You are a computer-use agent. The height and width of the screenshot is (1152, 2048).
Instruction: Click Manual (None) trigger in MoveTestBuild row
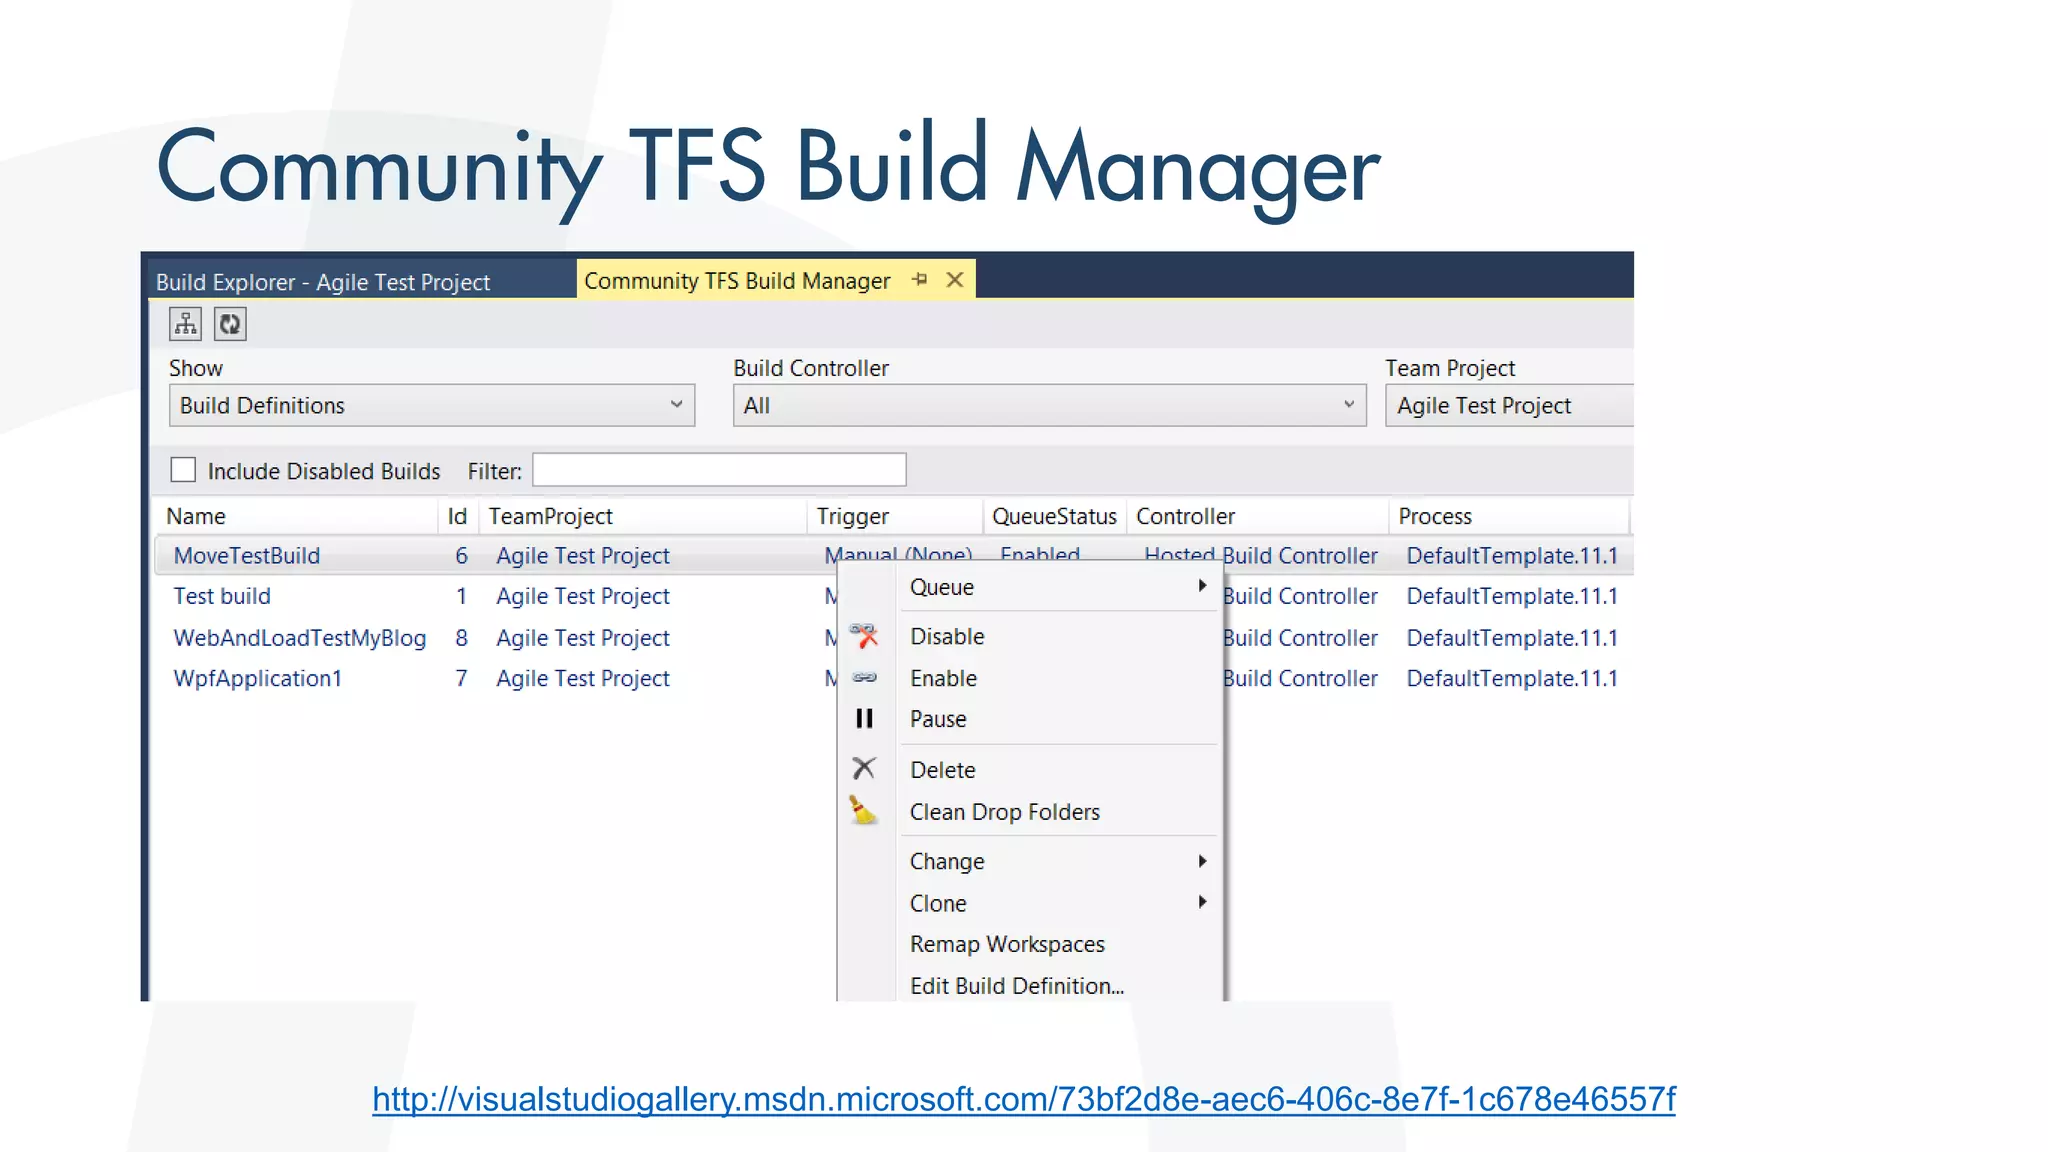click(898, 553)
